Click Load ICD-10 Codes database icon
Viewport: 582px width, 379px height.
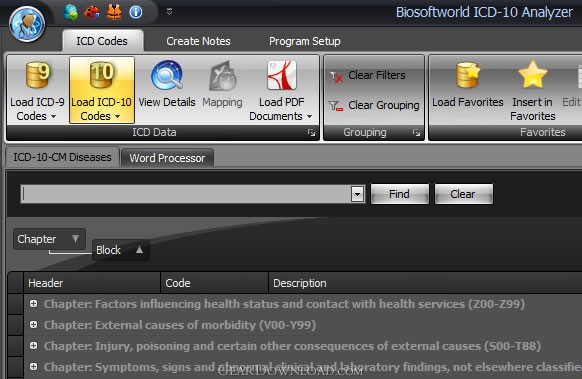pos(101,75)
